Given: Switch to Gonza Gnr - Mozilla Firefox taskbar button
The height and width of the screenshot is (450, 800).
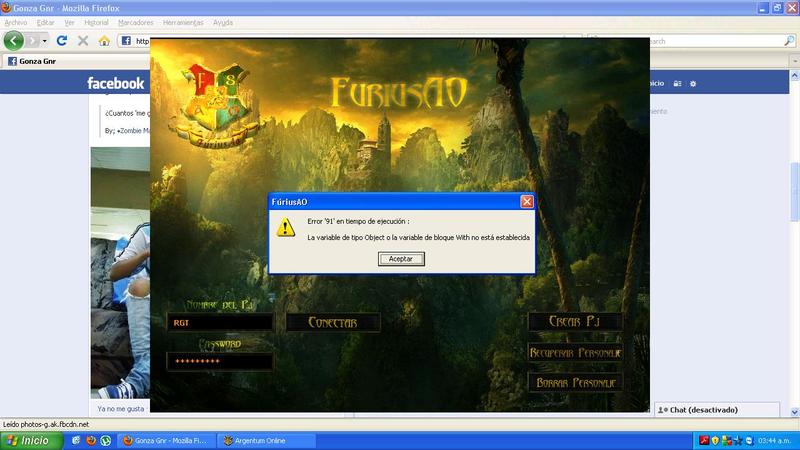Looking at the screenshot, I should [x=167, y=440].
